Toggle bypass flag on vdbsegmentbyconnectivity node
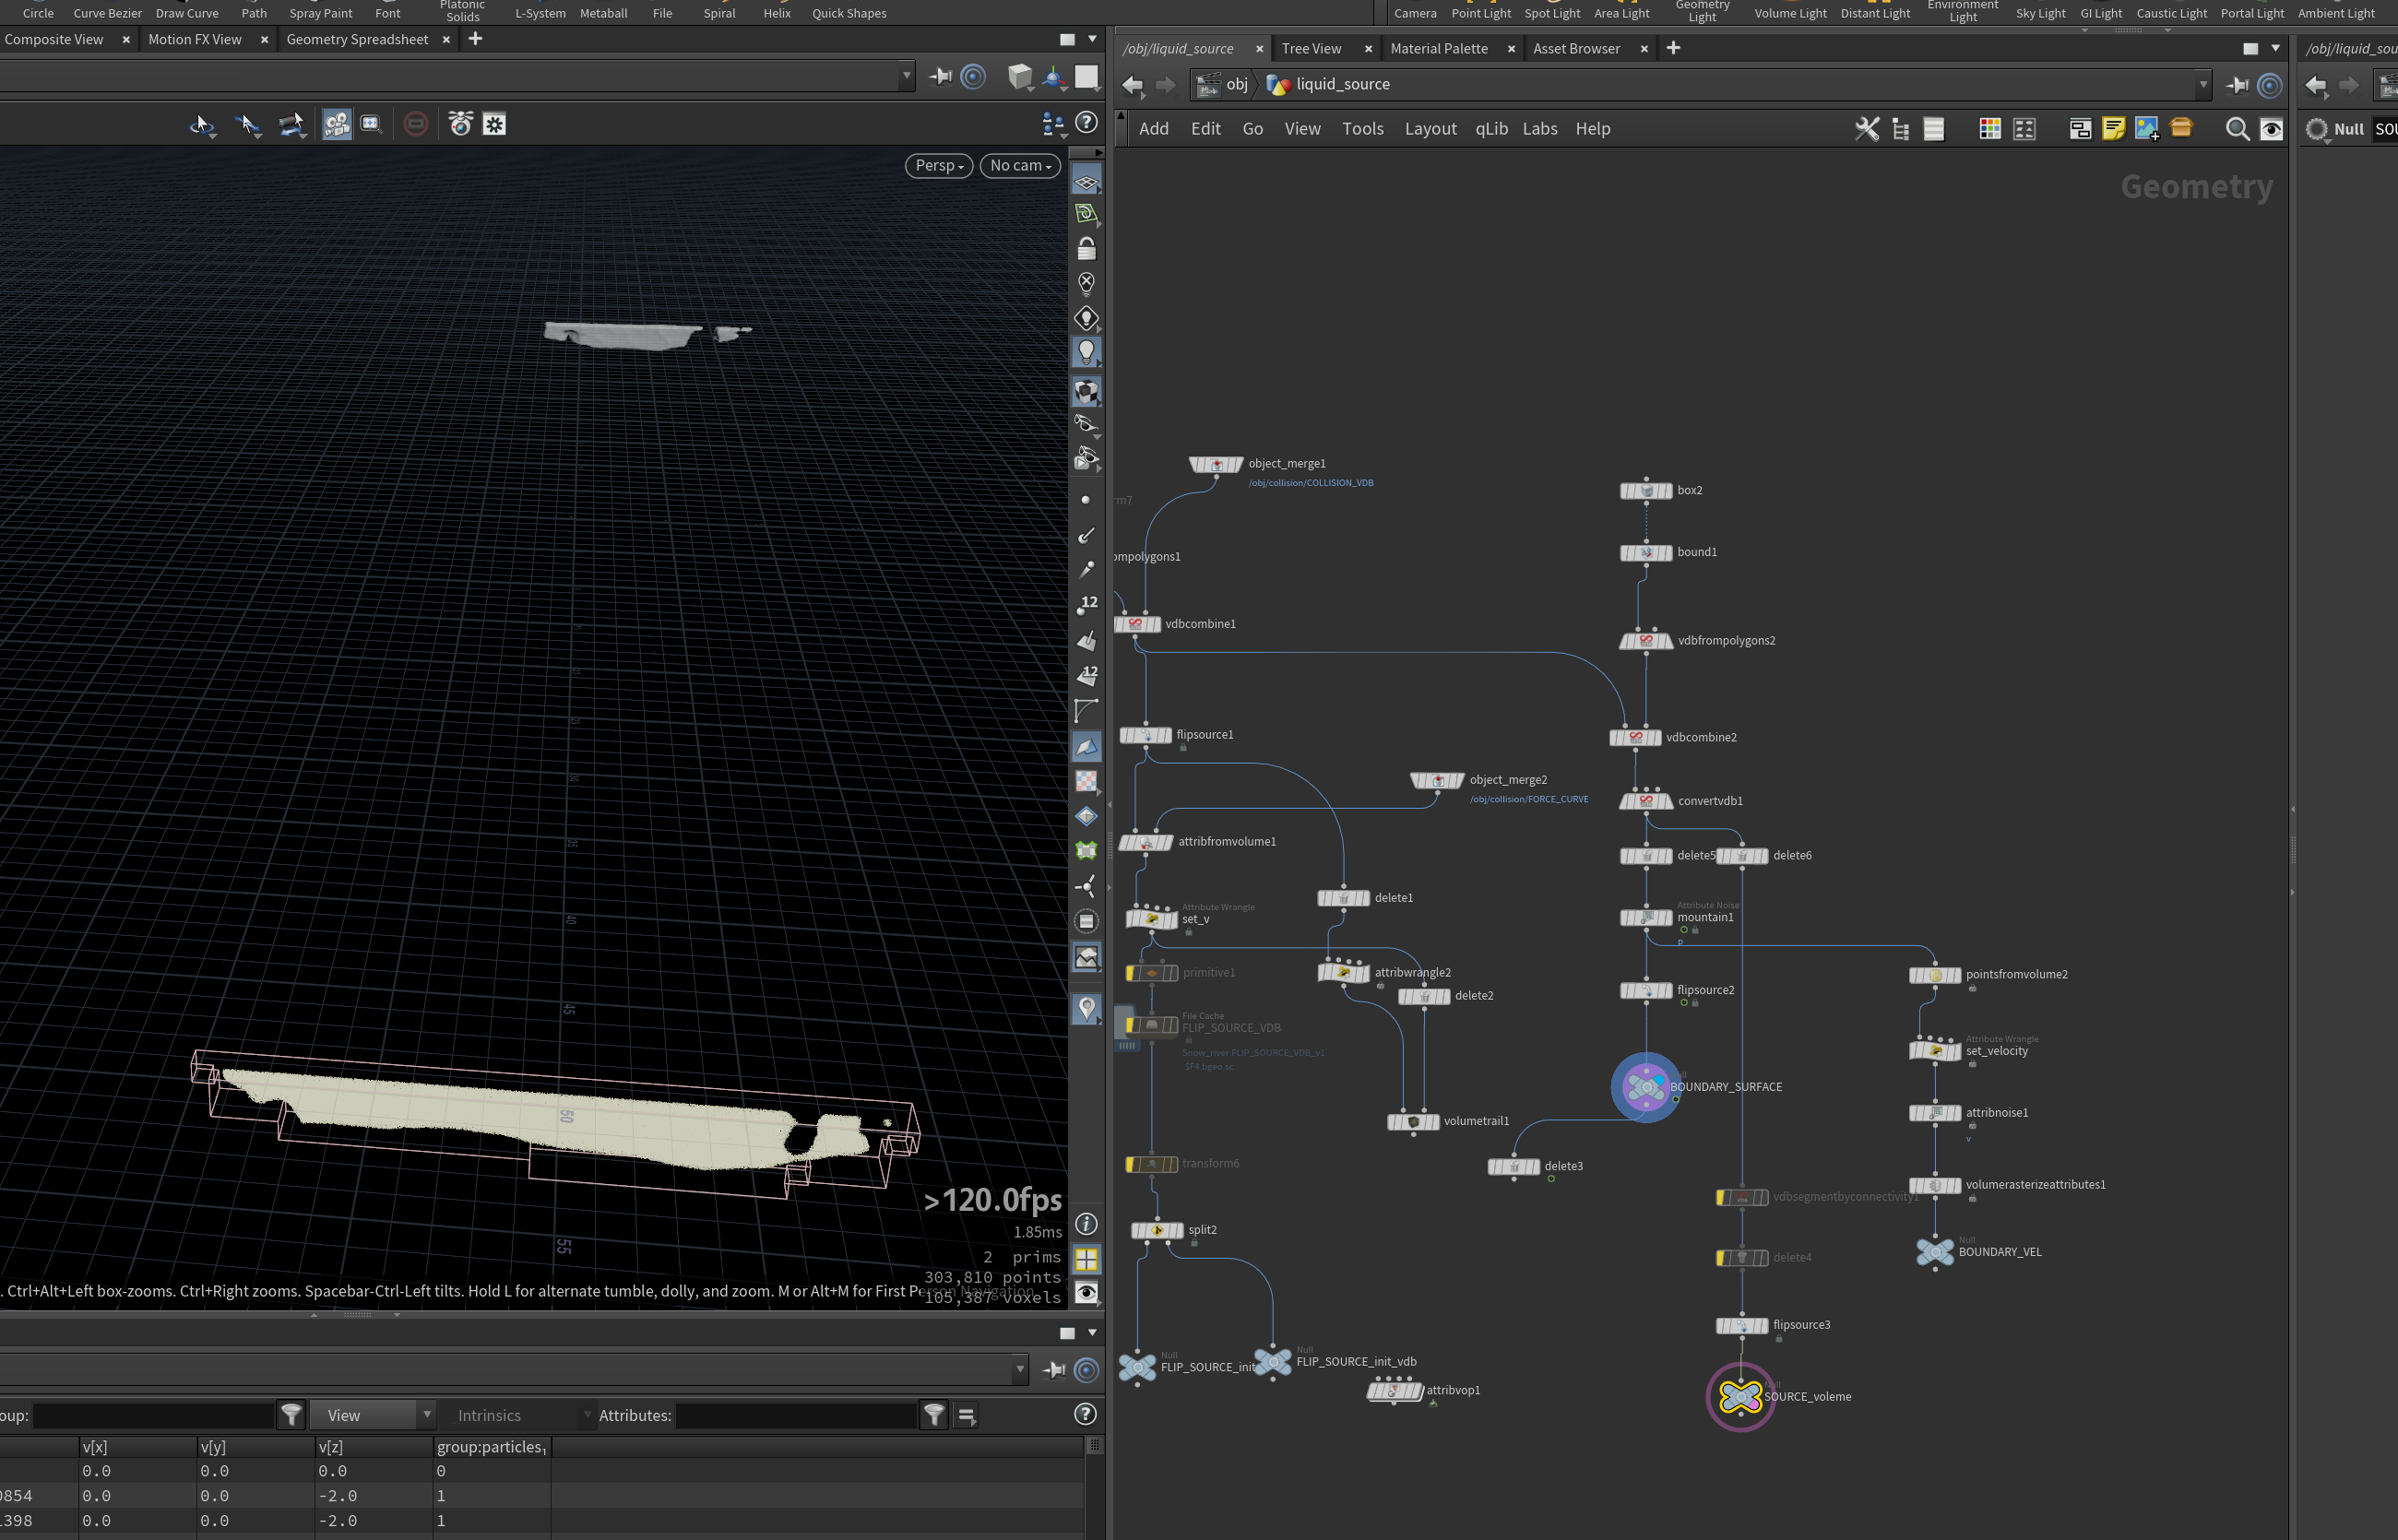 (x=1721, y=1198)
